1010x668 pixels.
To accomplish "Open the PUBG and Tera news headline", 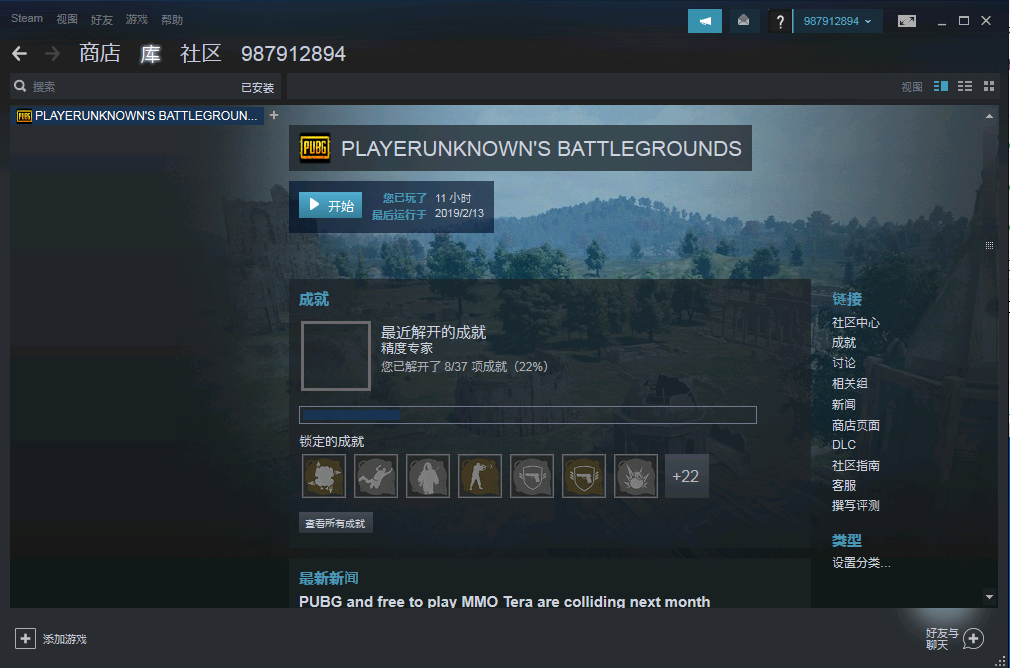I will point(504,602).
